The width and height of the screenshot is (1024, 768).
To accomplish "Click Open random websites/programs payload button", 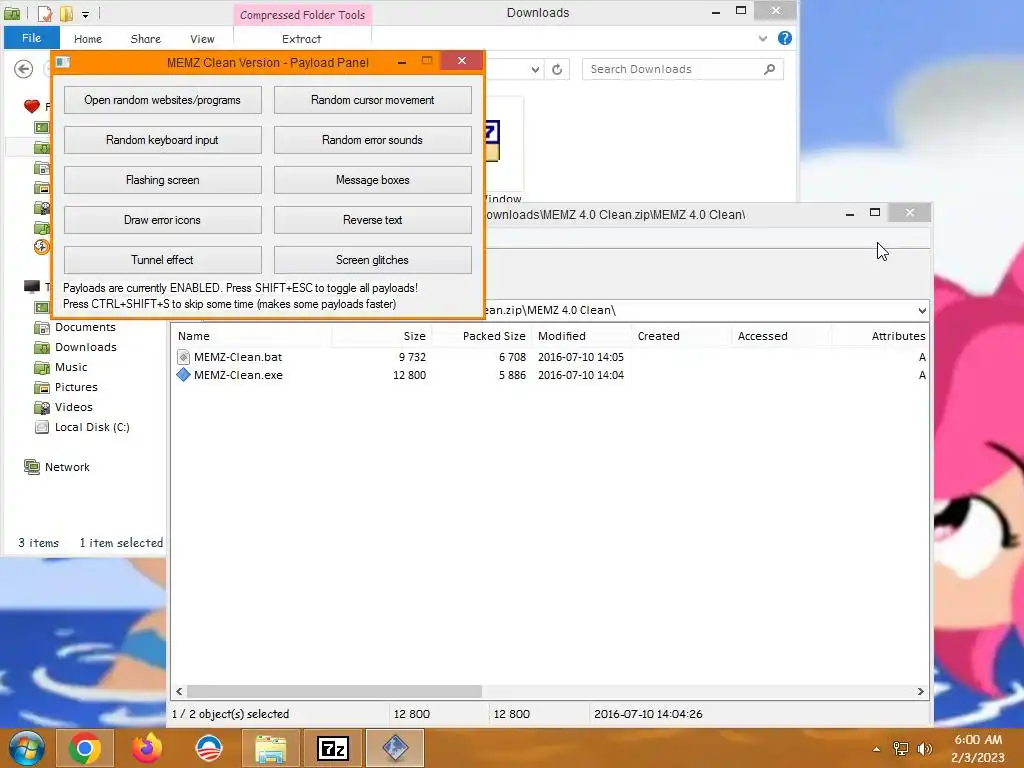I will 163,100.
